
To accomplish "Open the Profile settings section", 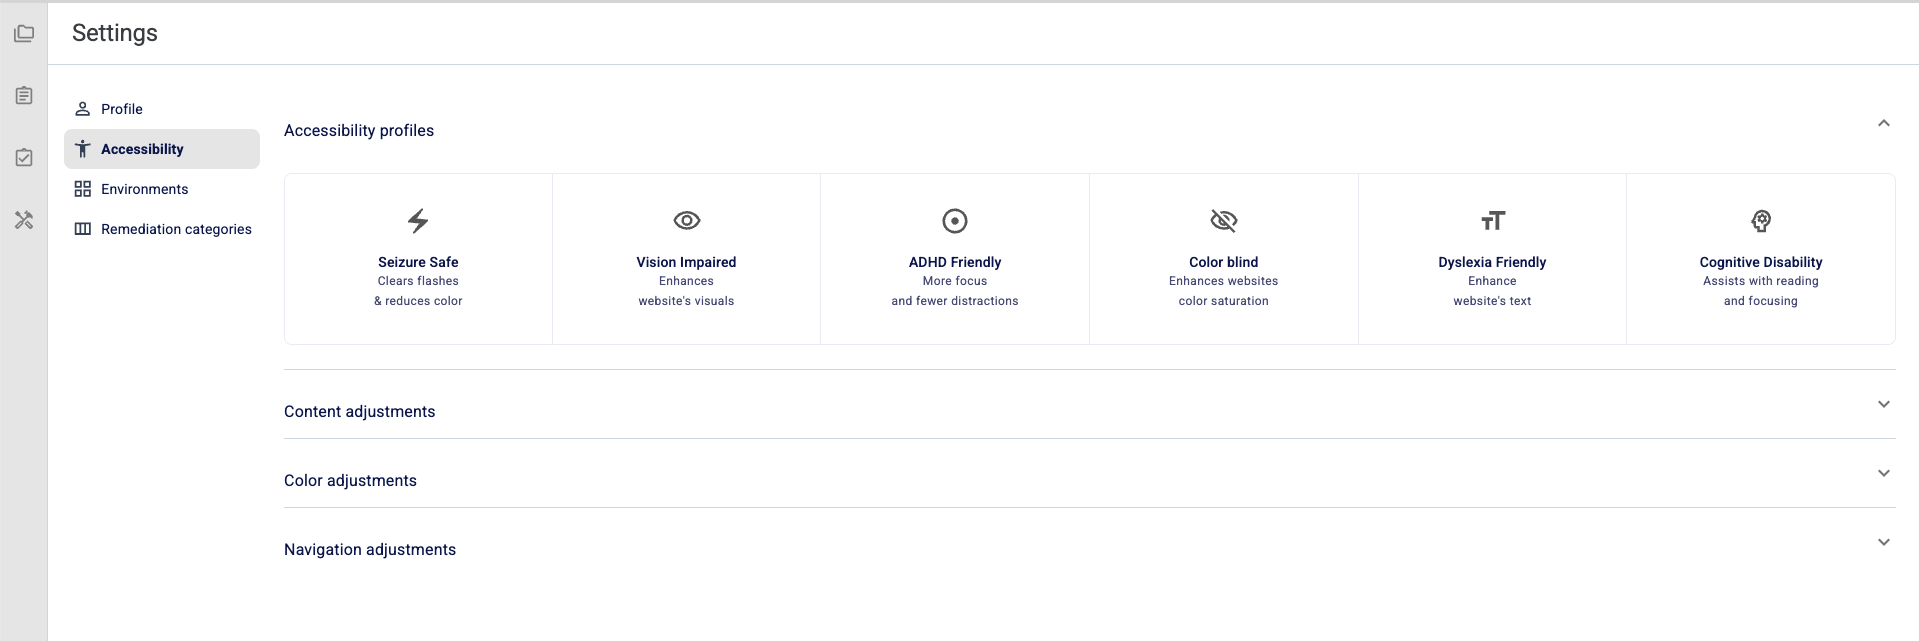I will (162, 109).
